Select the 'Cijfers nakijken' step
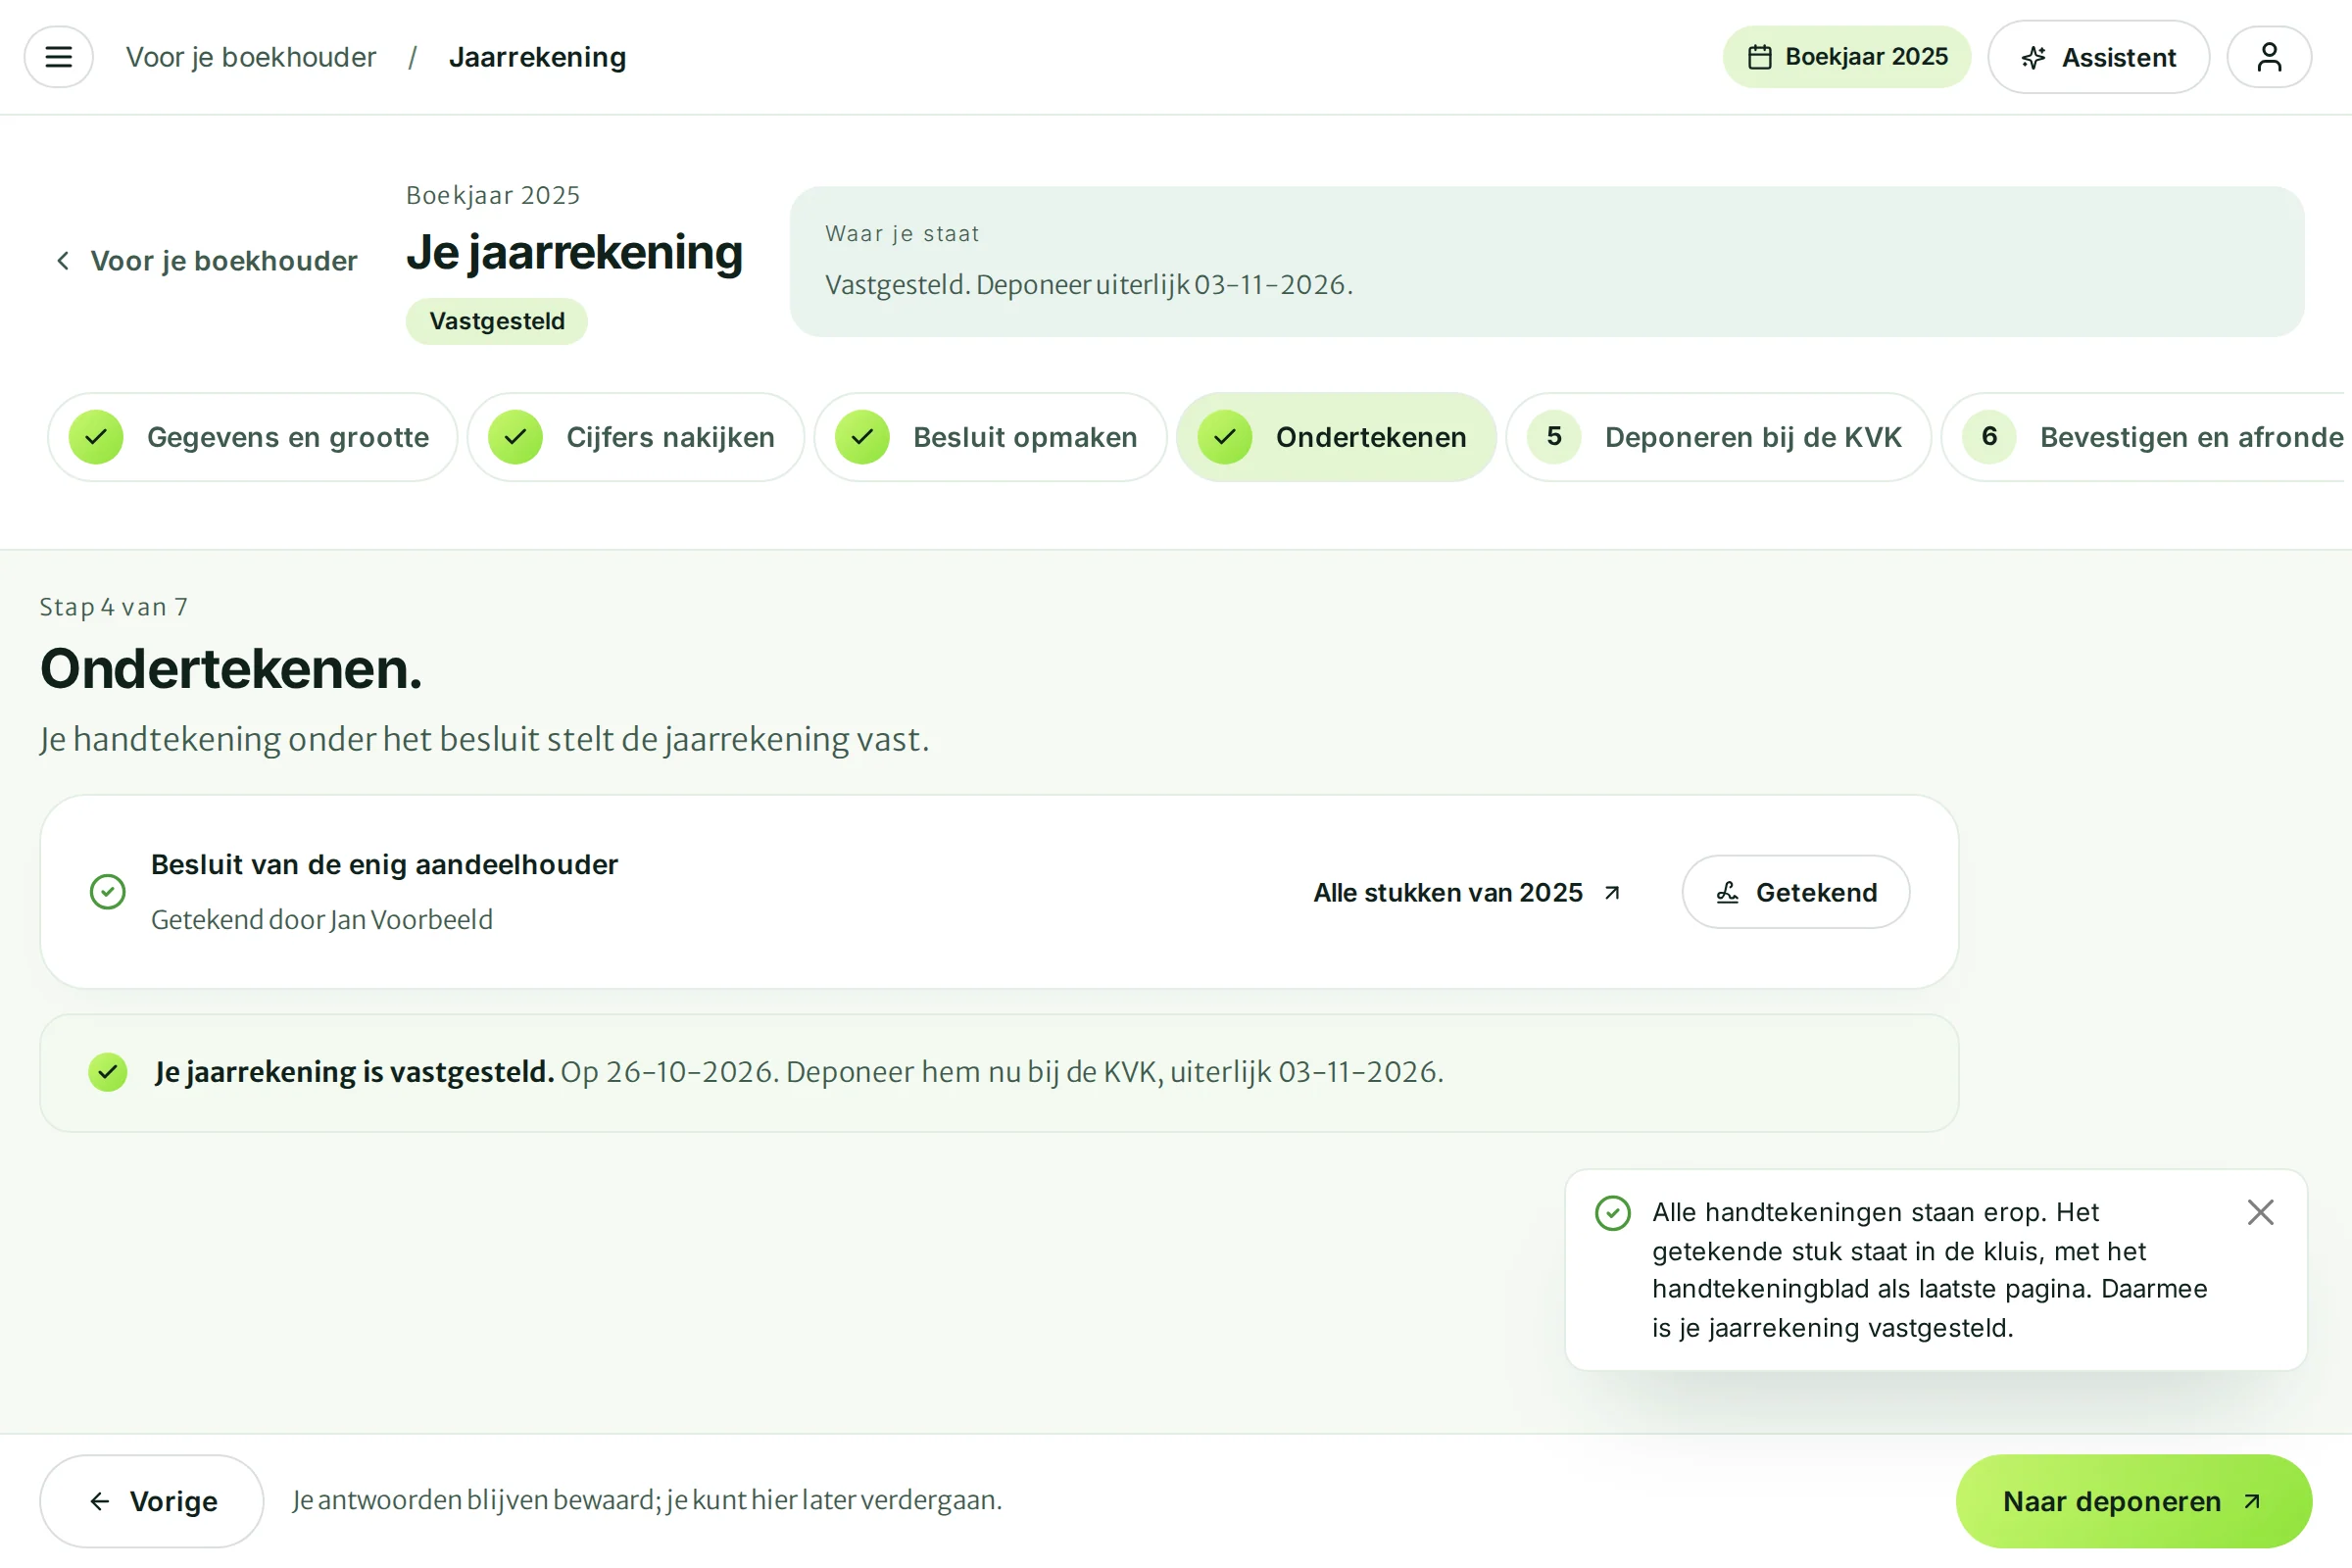The image size is (2352, 1568). pos(636,437)
